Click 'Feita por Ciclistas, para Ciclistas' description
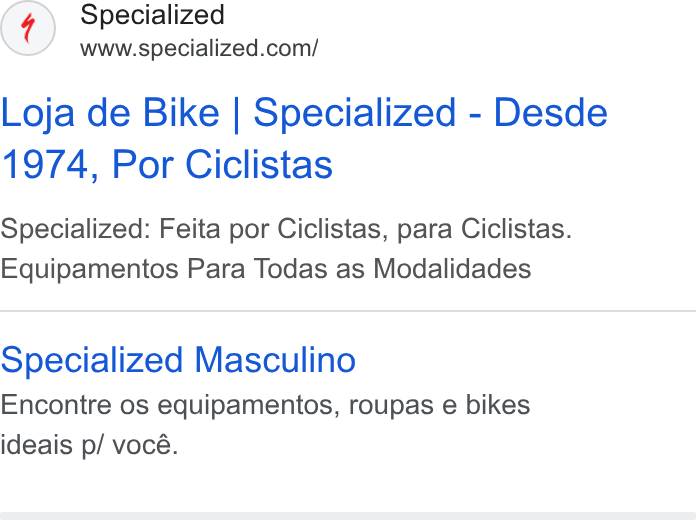This screenshot has height=520, width=696. pyautogui.click(x=365, y=229)
